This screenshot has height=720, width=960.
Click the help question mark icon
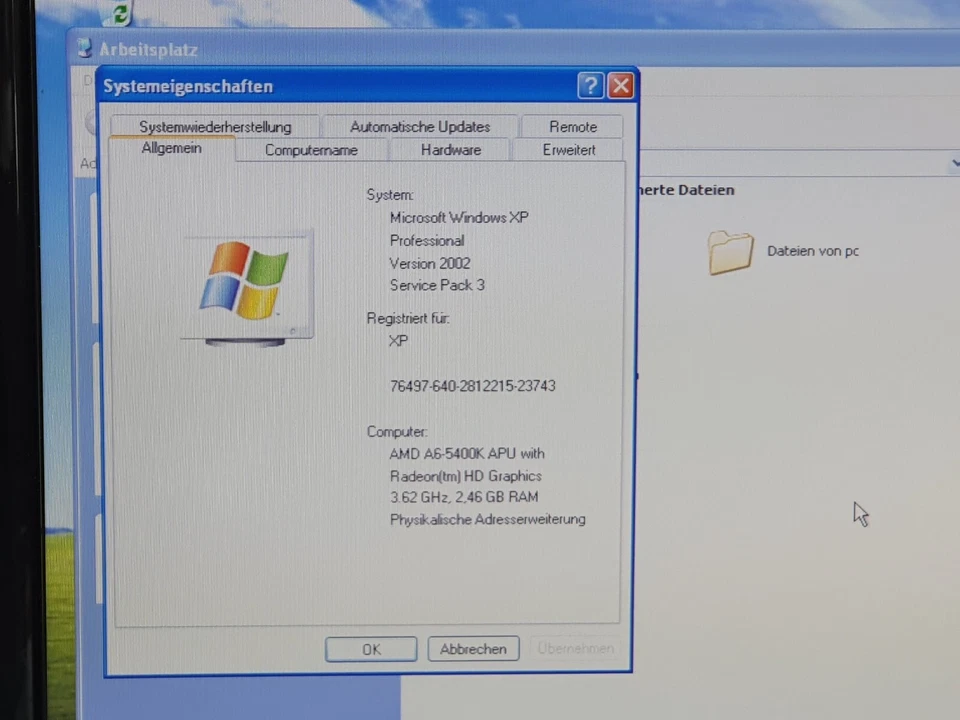point(589,85)
